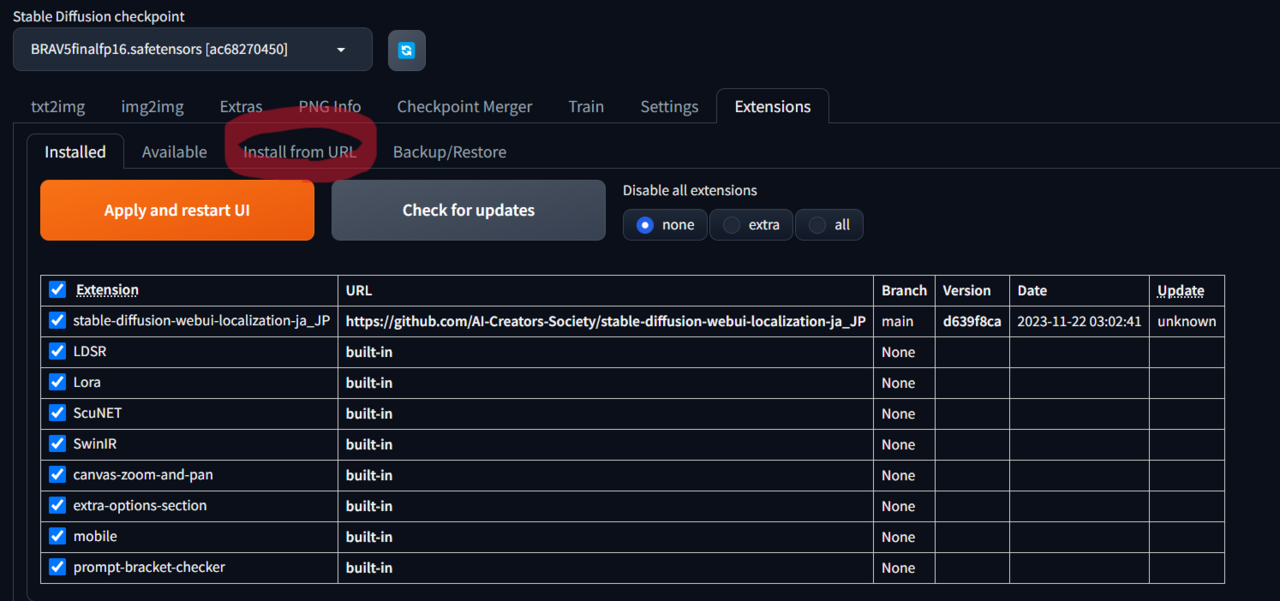This screenshot has width=1280, height=601.
Task: Select the Installed sub-tab
Action: click(x=75, y=152)
